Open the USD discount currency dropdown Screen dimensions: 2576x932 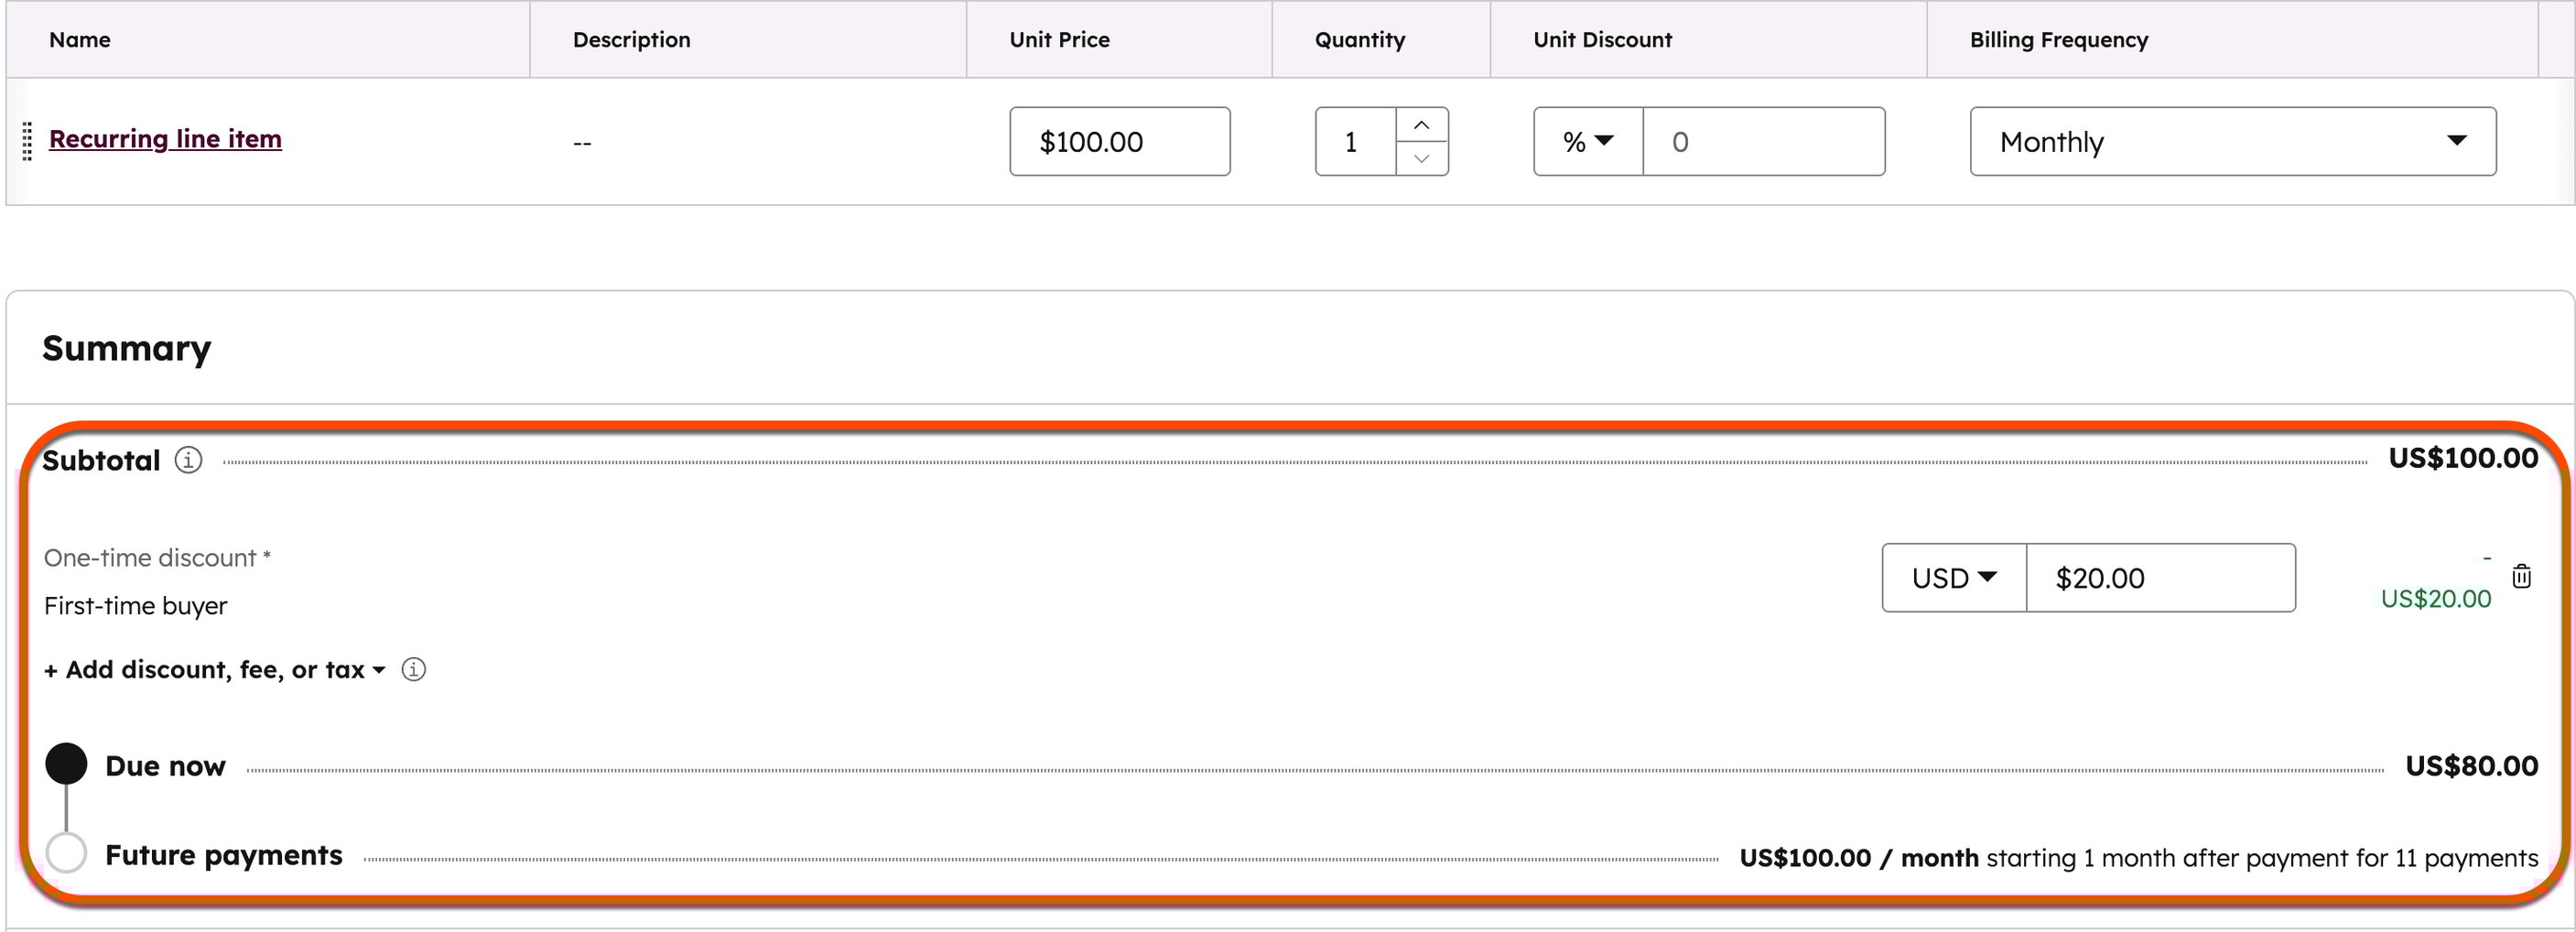(1953, 578)
